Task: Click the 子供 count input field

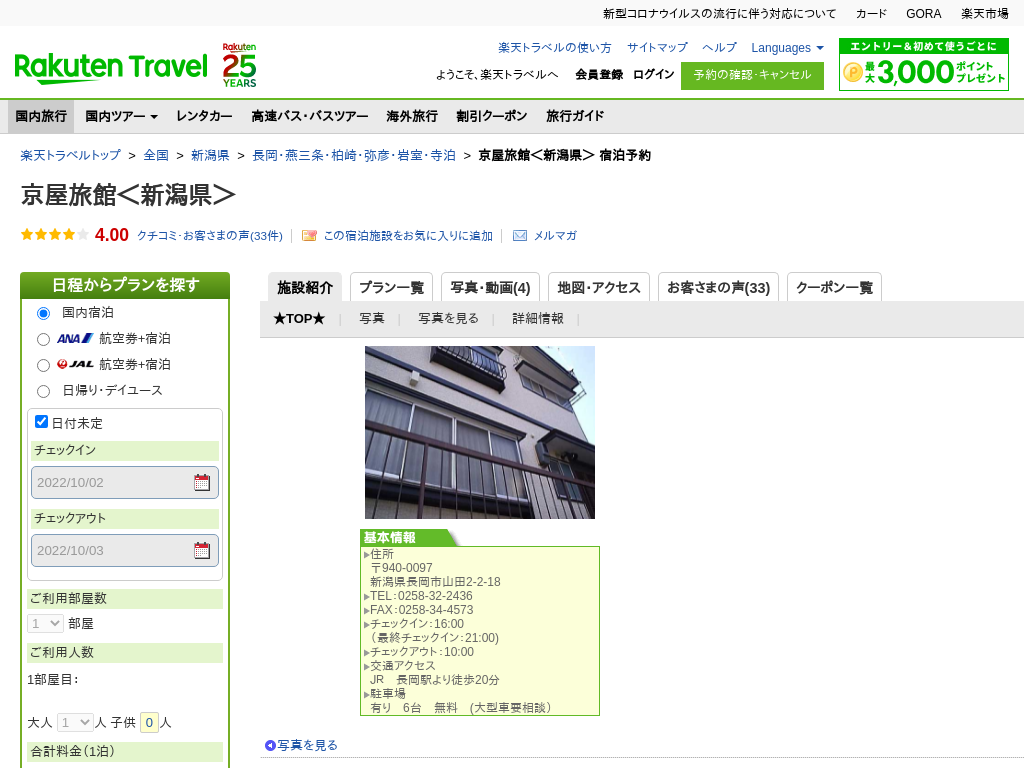Action: [149, 722]
